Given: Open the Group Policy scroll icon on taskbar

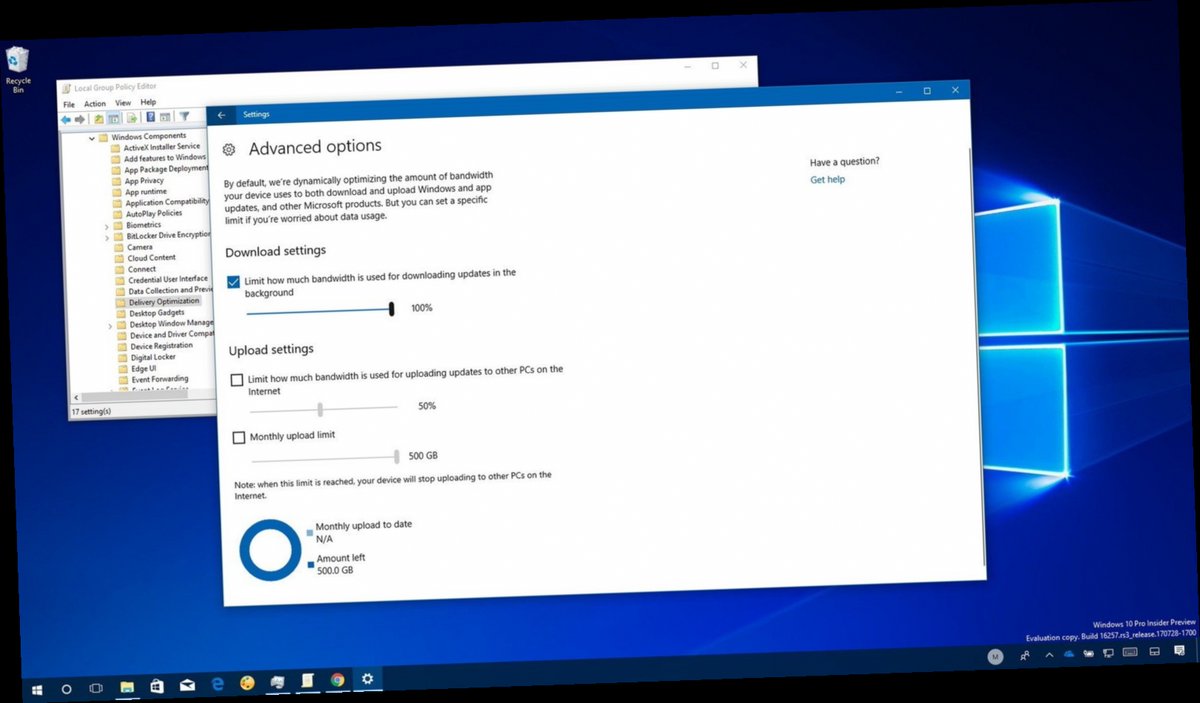Looking at the screenshot, I should coord(308,681).
